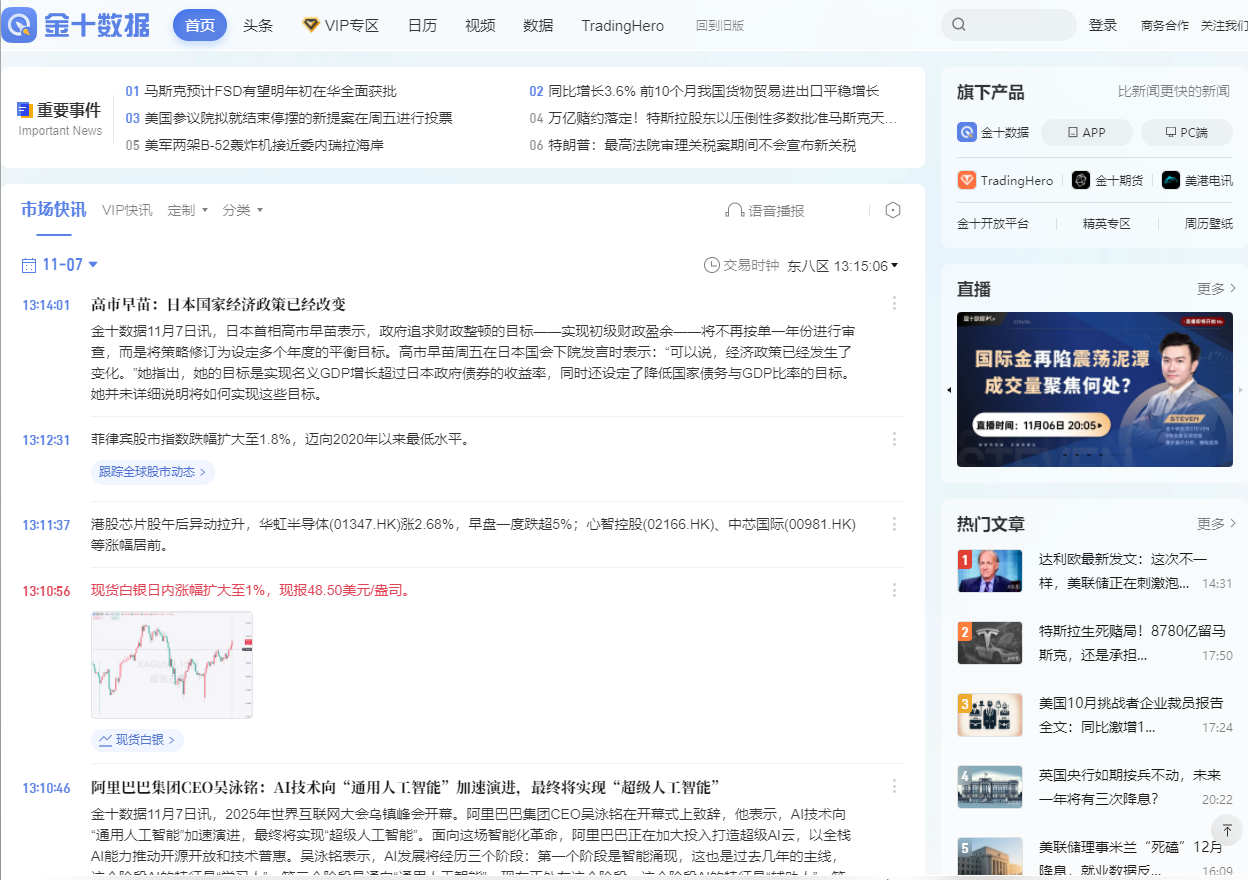Open the 日历 menu item
The image size is (1248, 880).
423,25
